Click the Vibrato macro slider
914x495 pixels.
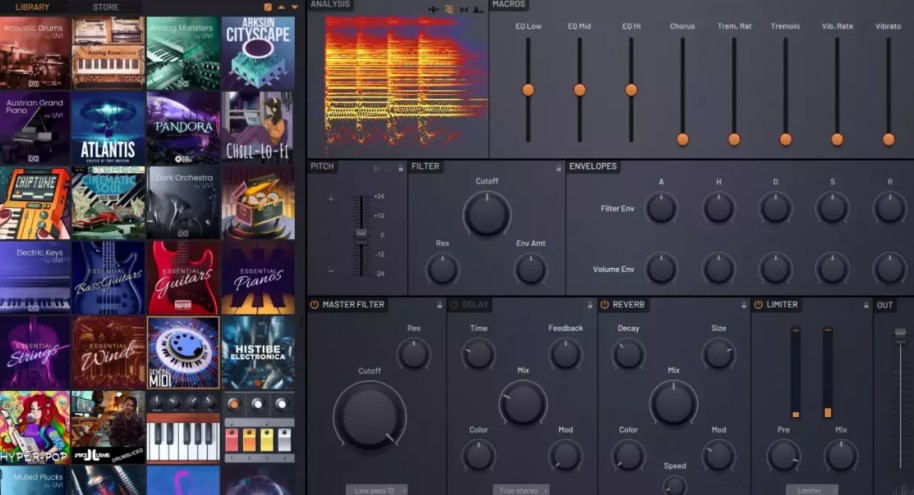click(x=888, y=90)
